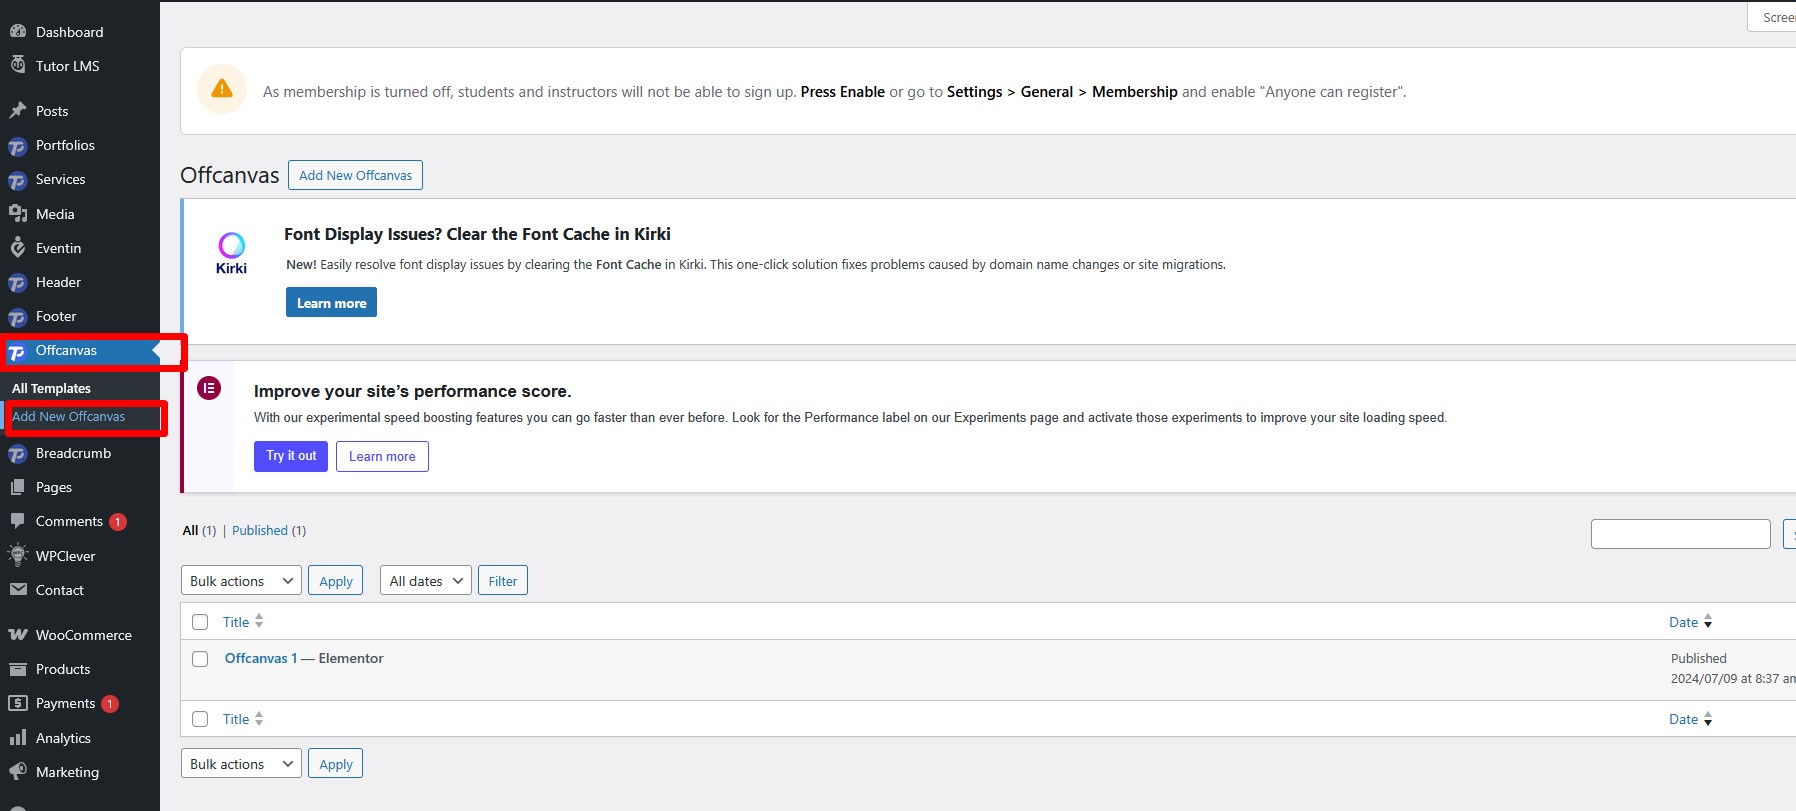
Task: Check the select-all checkbox in table footer
Action: tap(200, 719)
